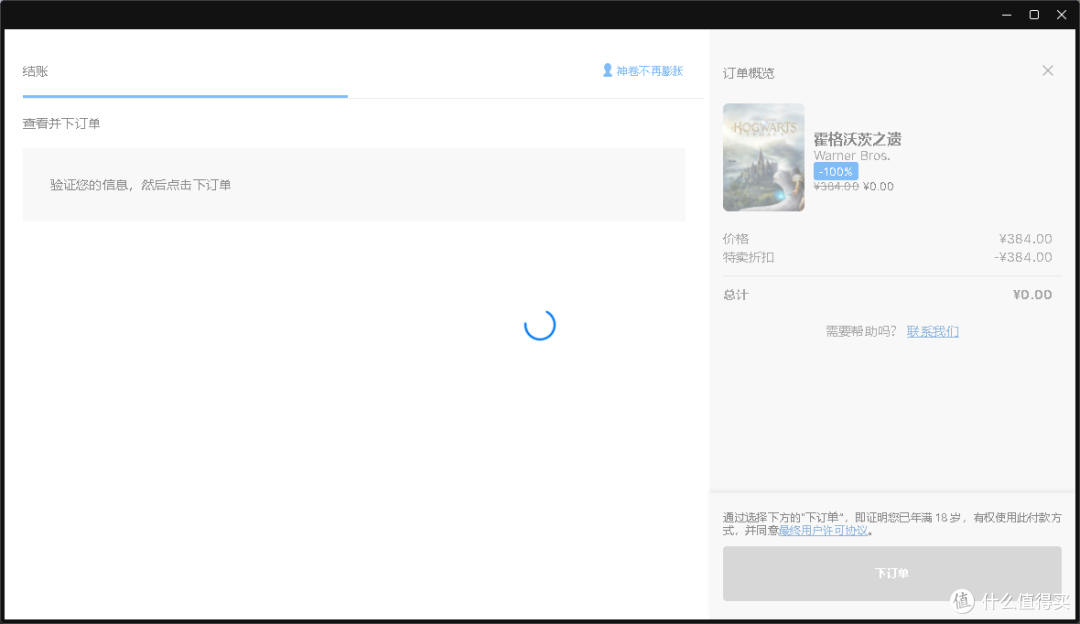Click the 特卖折扣 amount -¥384.00
The image size is (1080, 624).
point(1024,257)
